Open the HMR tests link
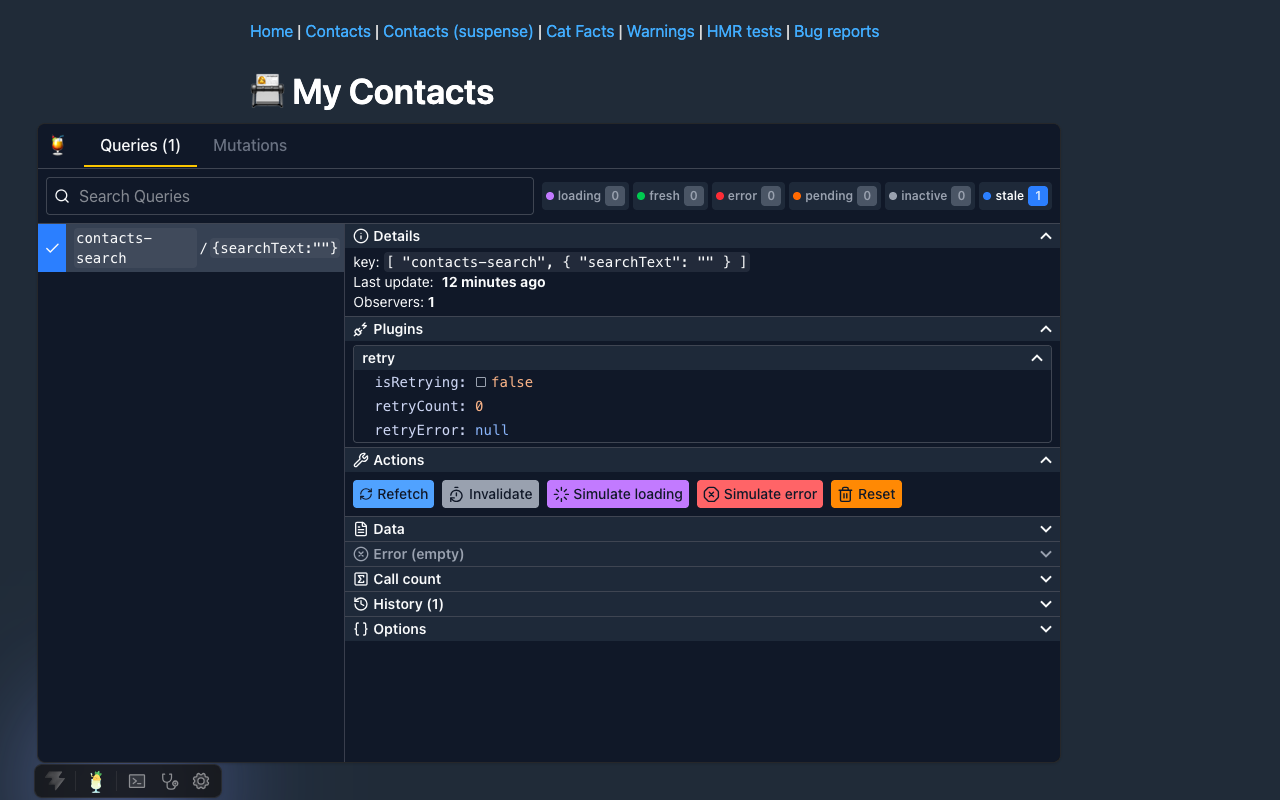Viewport: 1280px width, 800px height. (x=744, y=31)
